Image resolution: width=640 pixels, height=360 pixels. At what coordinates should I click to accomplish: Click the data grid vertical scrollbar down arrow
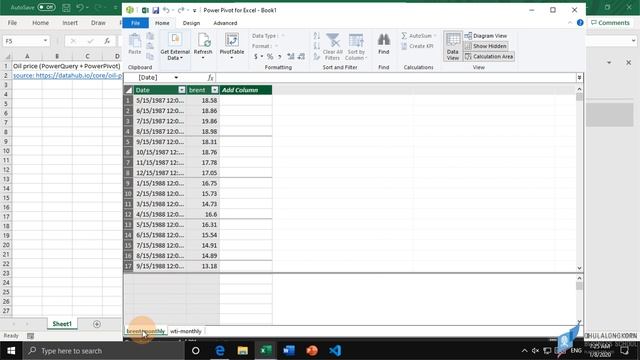point(579,268)
